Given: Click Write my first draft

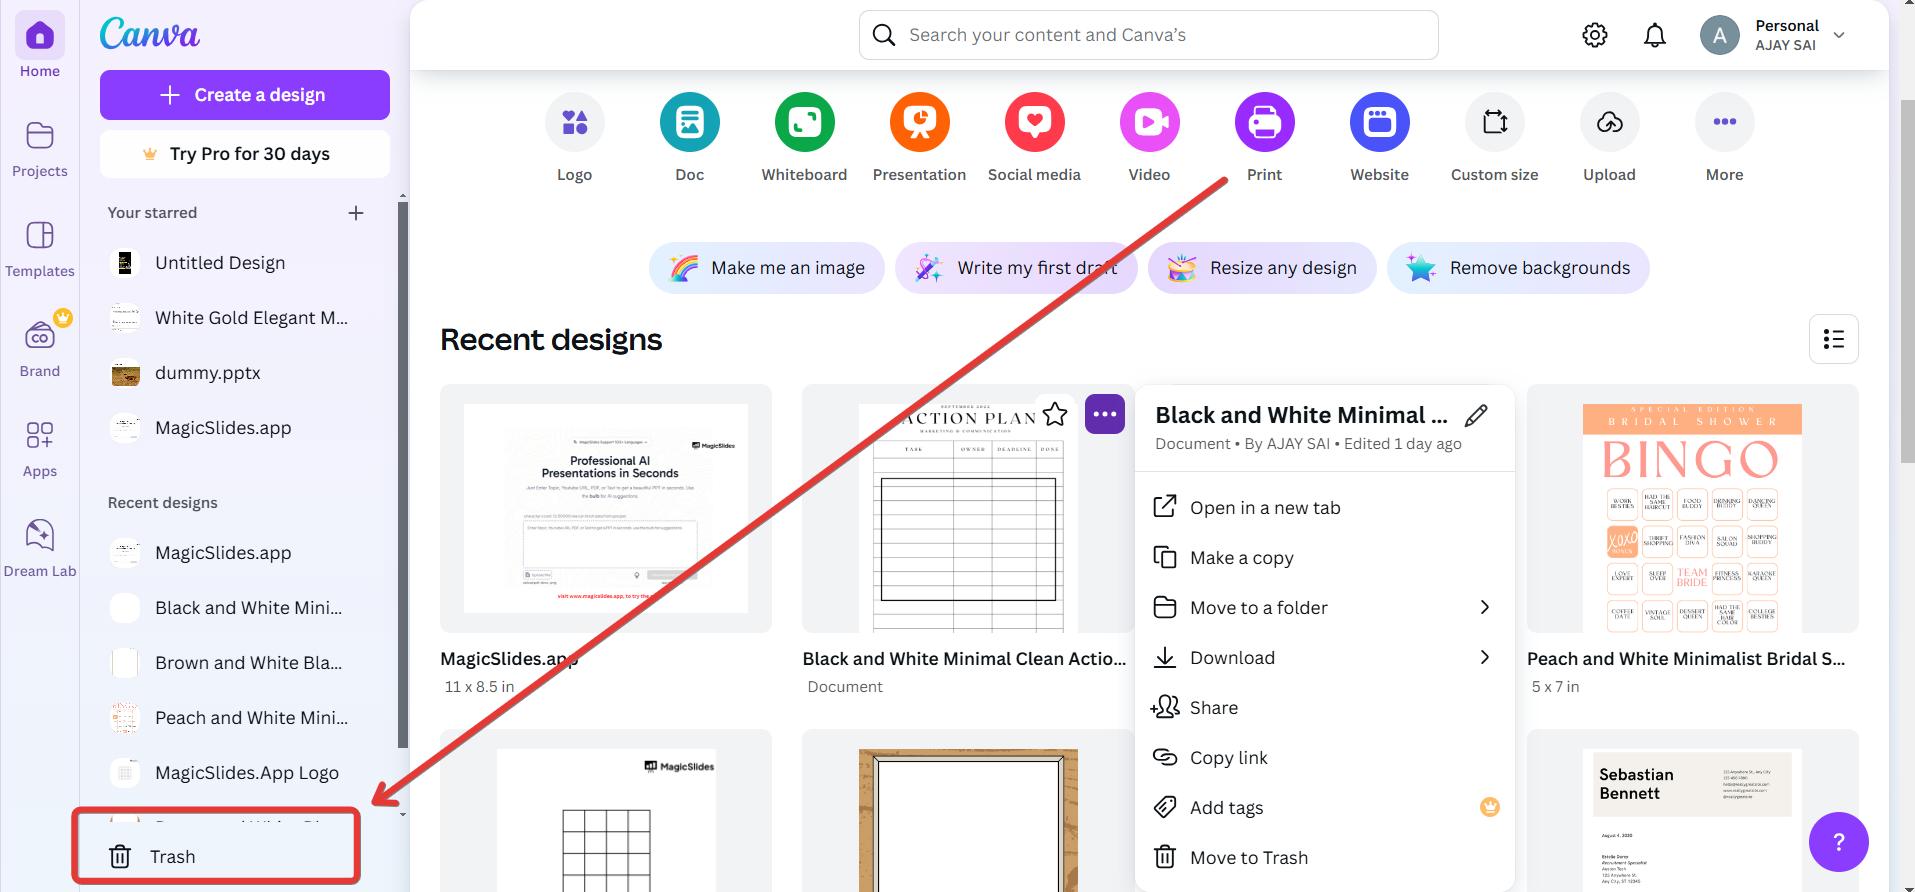Looking at the screenshot, I should pyautogui.click(x=1016, y=268).
